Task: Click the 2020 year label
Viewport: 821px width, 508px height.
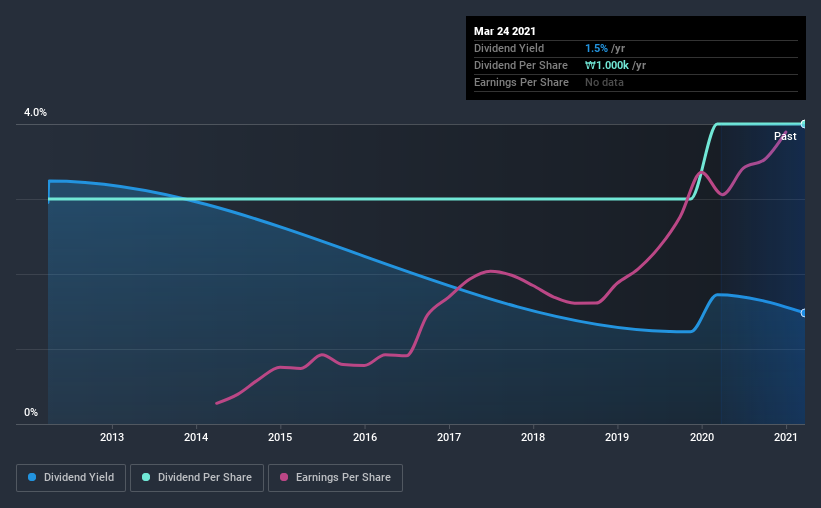Action: point(702,437)
